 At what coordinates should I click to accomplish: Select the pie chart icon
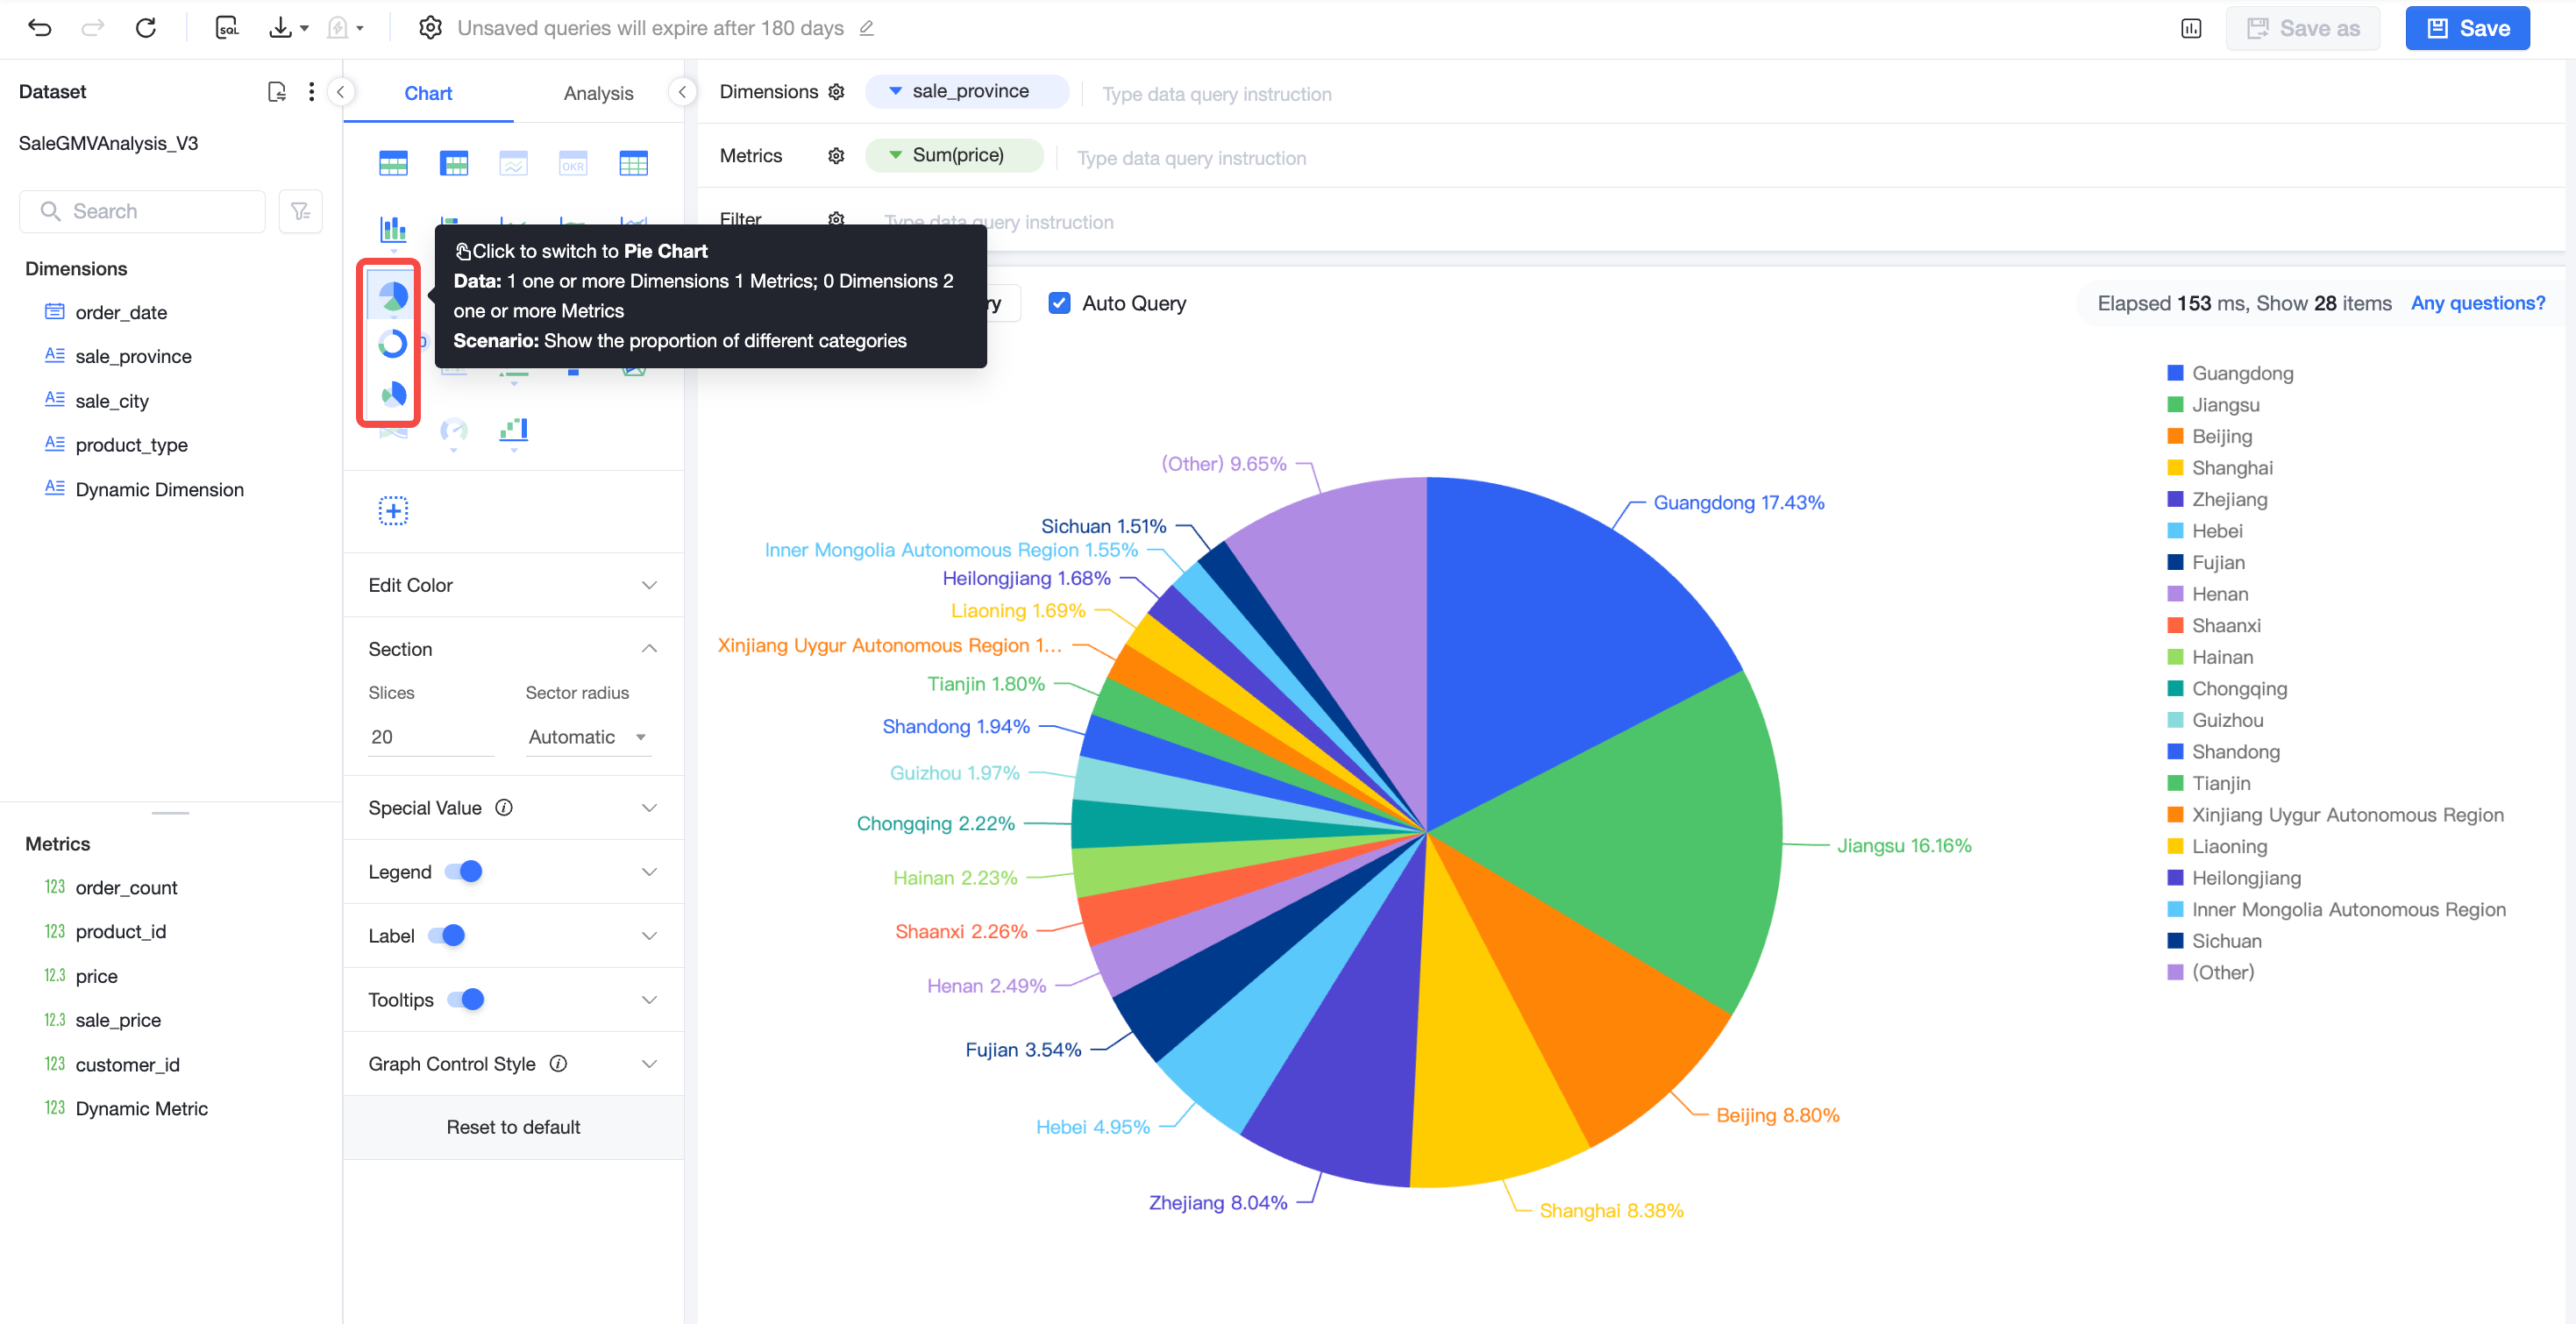(393, 296)
